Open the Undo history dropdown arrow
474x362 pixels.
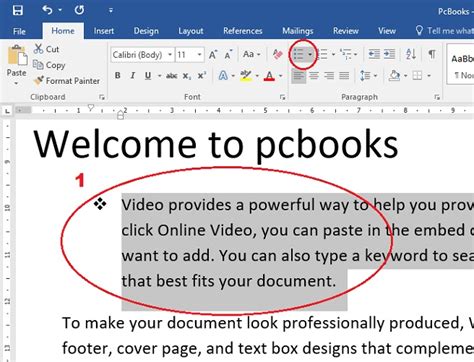click(x=60, y=10)
